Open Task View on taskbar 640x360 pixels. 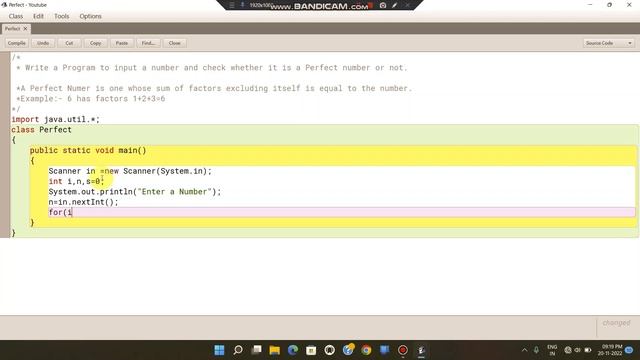click(x=256, y=350)
